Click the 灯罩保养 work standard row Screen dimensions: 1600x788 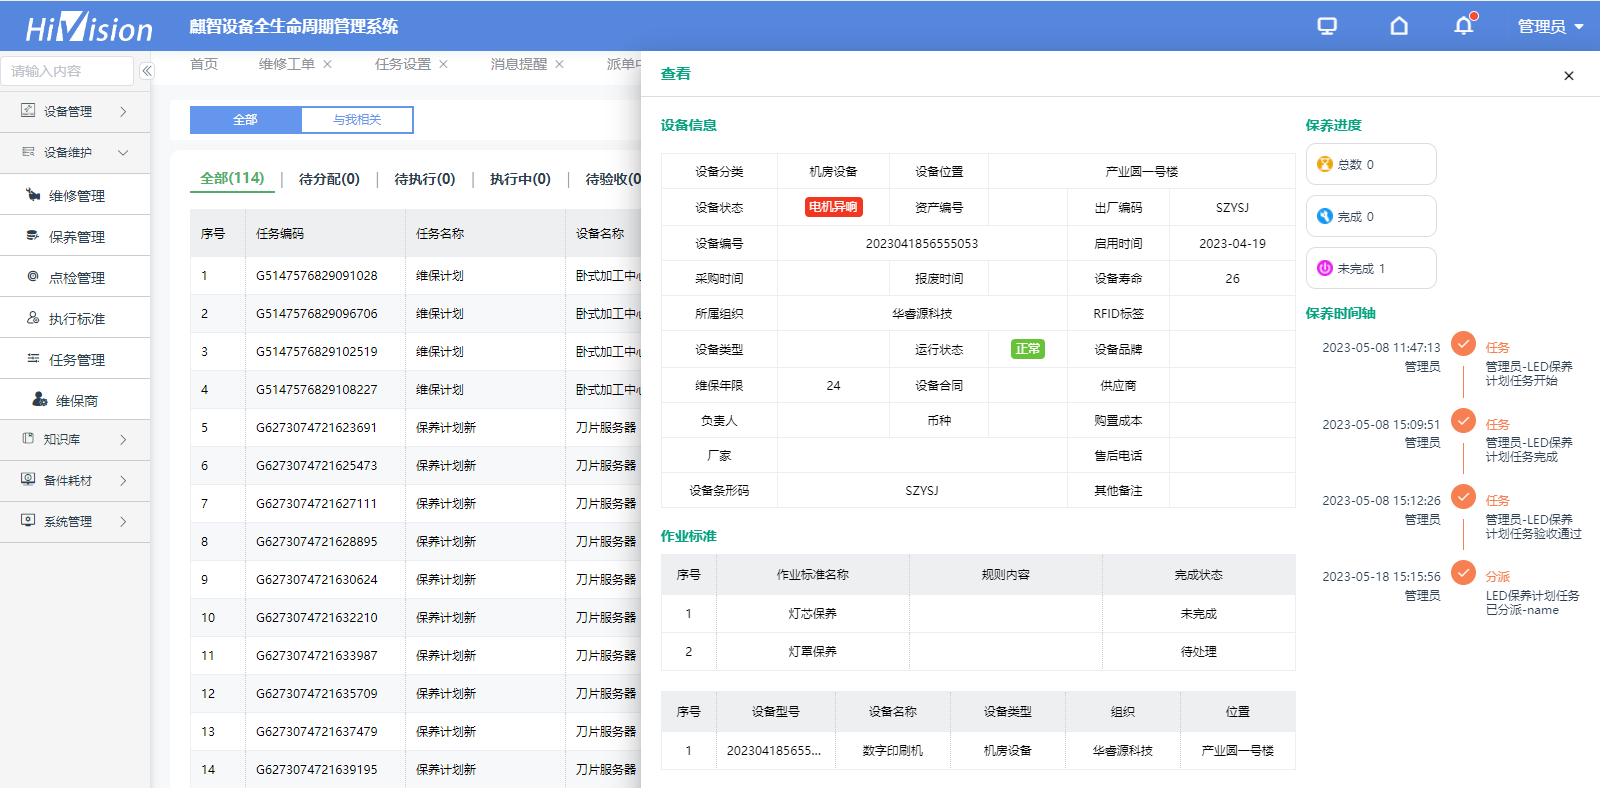(x=978, y=652)
